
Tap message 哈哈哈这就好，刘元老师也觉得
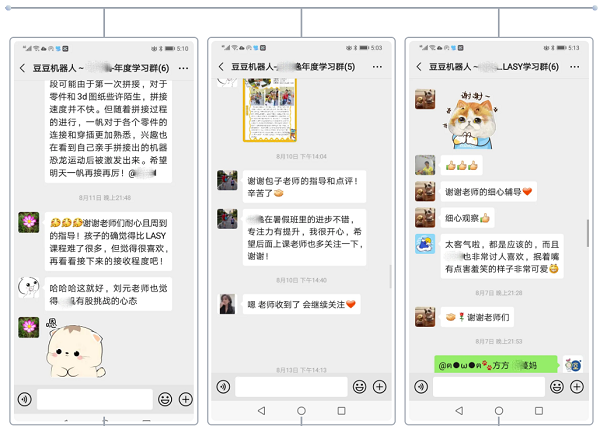click(x=108, y=294)
